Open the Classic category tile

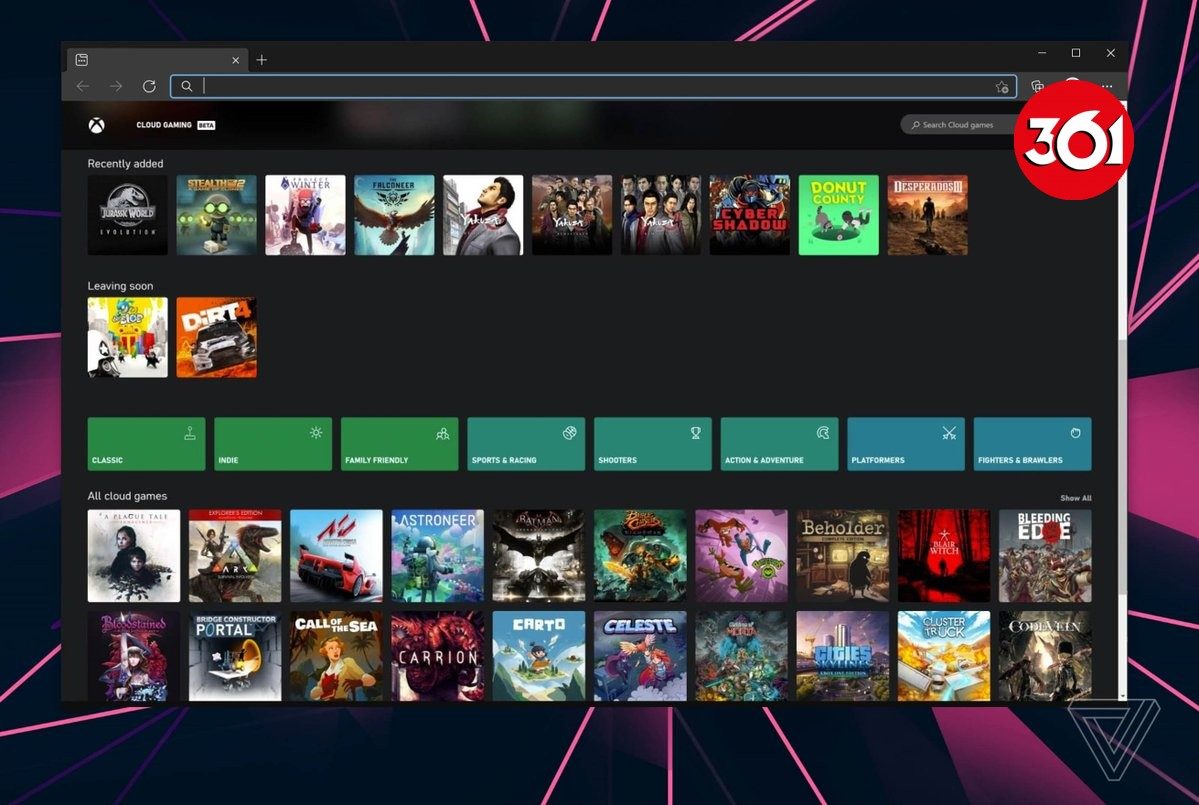[x=146, y=444]
